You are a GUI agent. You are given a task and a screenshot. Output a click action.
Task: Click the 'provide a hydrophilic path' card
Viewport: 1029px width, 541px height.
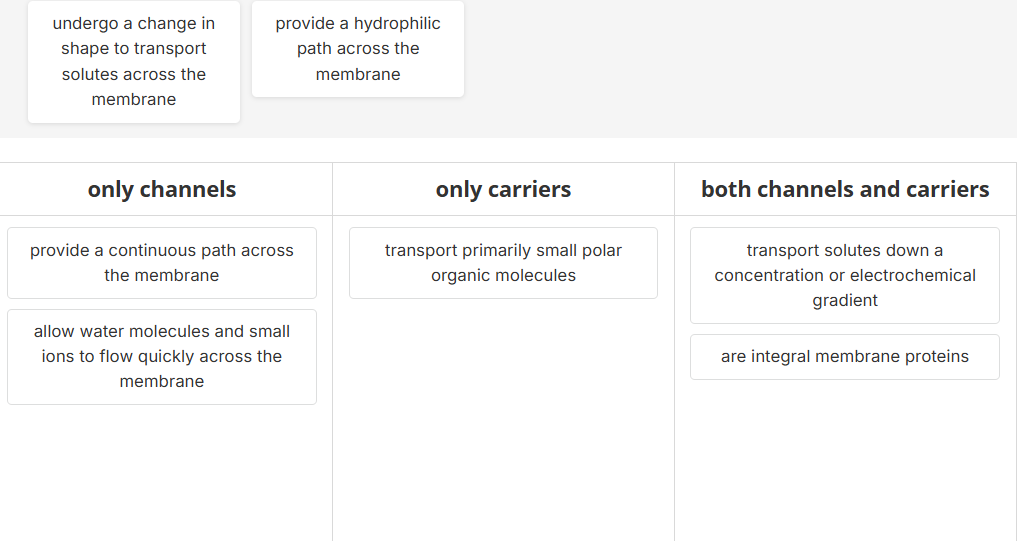(358, 48)
